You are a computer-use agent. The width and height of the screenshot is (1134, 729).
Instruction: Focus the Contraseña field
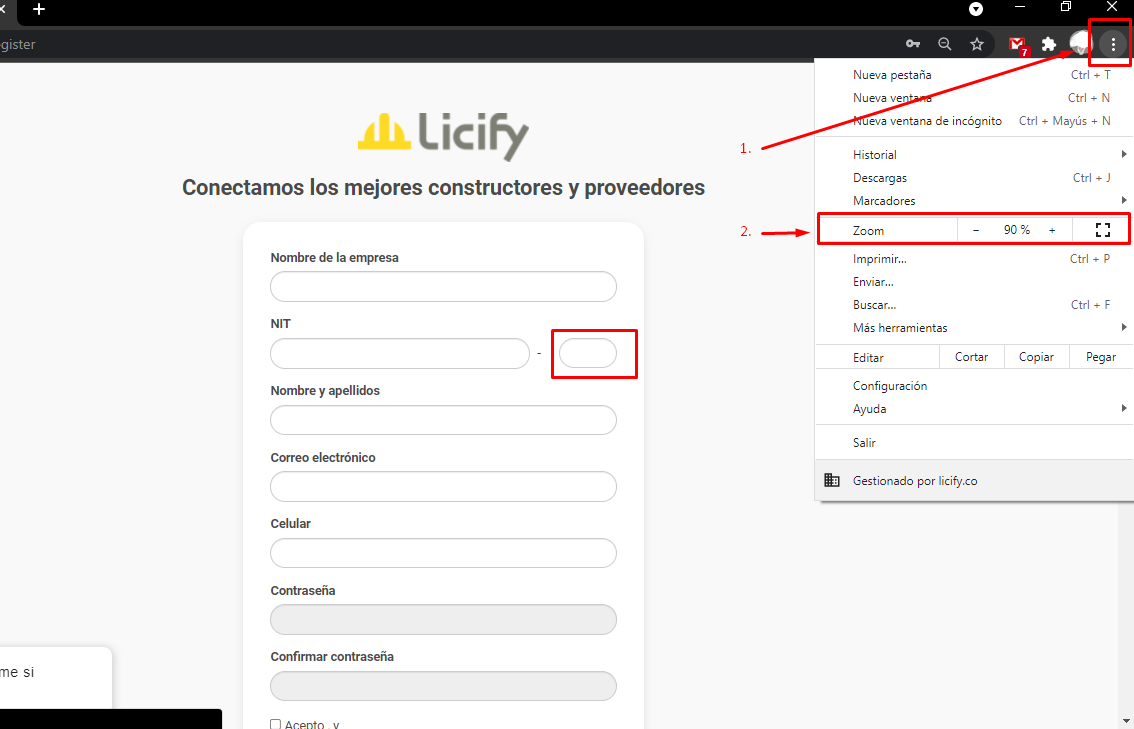pos(443,620)
